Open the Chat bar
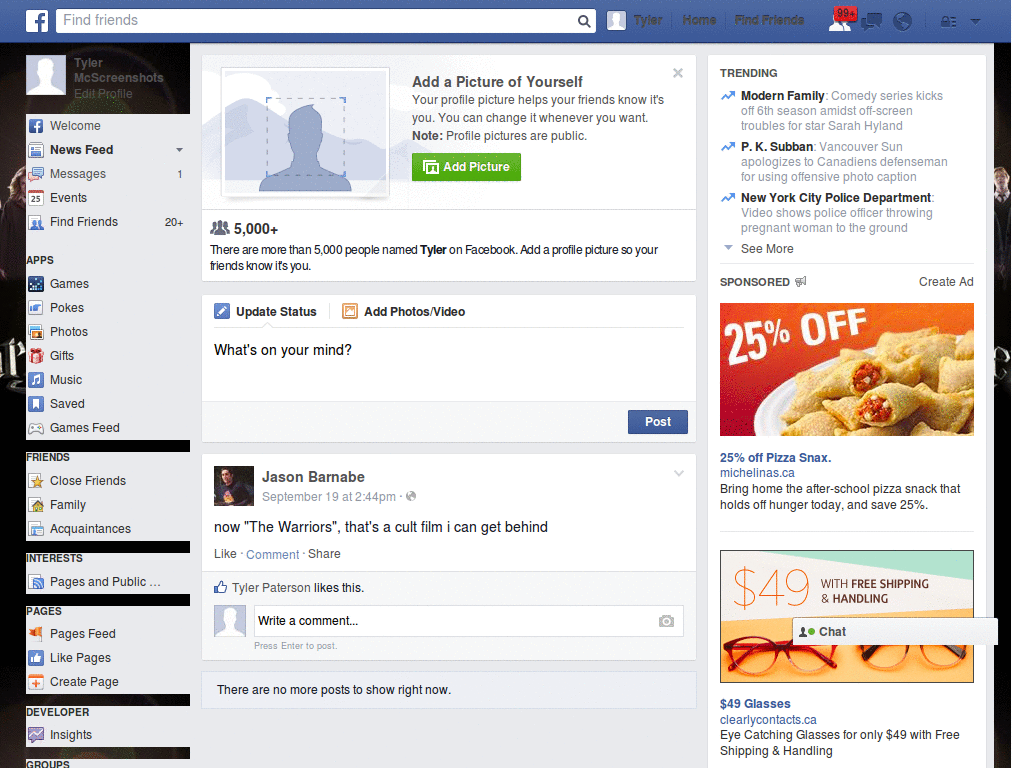Viewport: 1024px width, 768px height. point(895,632)
